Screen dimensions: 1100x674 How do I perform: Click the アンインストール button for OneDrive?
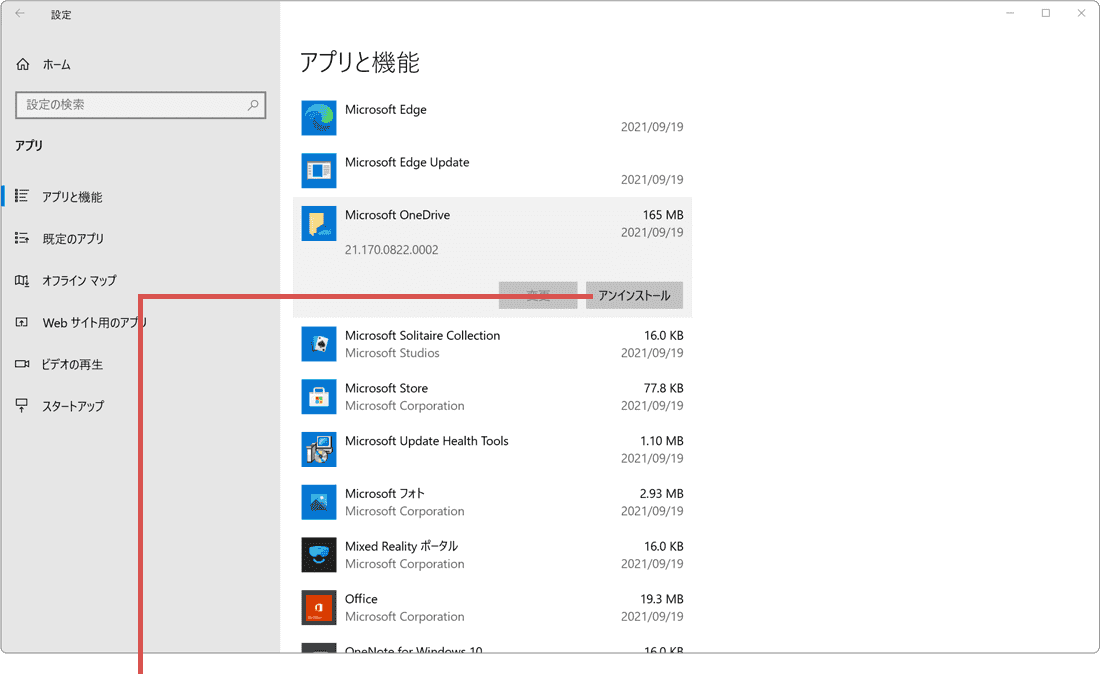tap(634, 295)
